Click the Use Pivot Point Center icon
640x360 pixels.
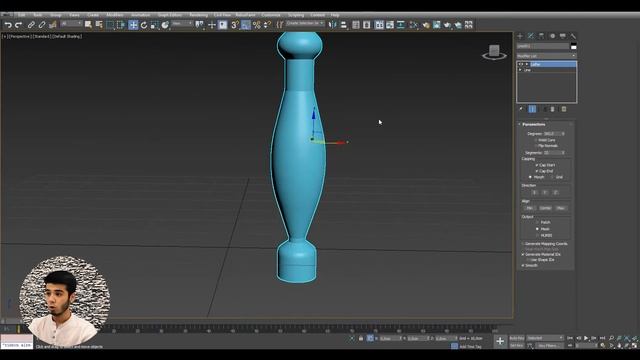point(199,25)
